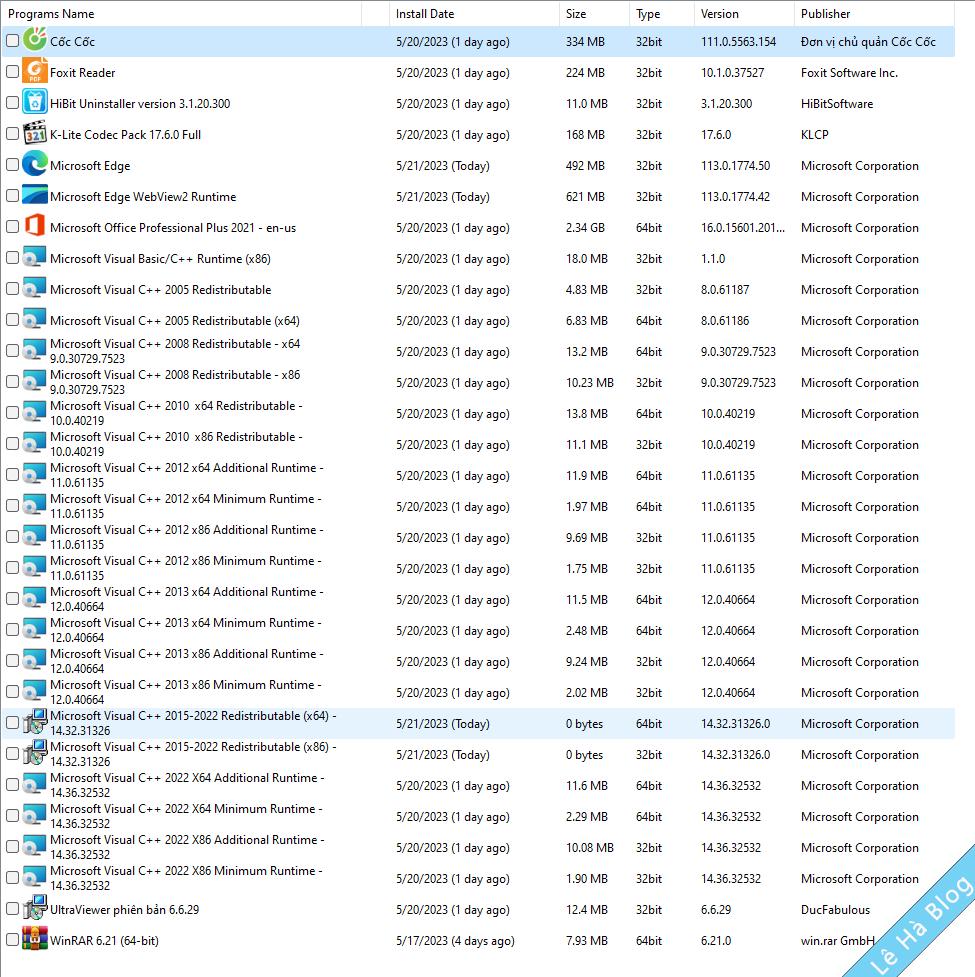Click the Foxit Software Inc. publisher cell
Viewport: 975px width, 977px height.
tap(849, 73)
